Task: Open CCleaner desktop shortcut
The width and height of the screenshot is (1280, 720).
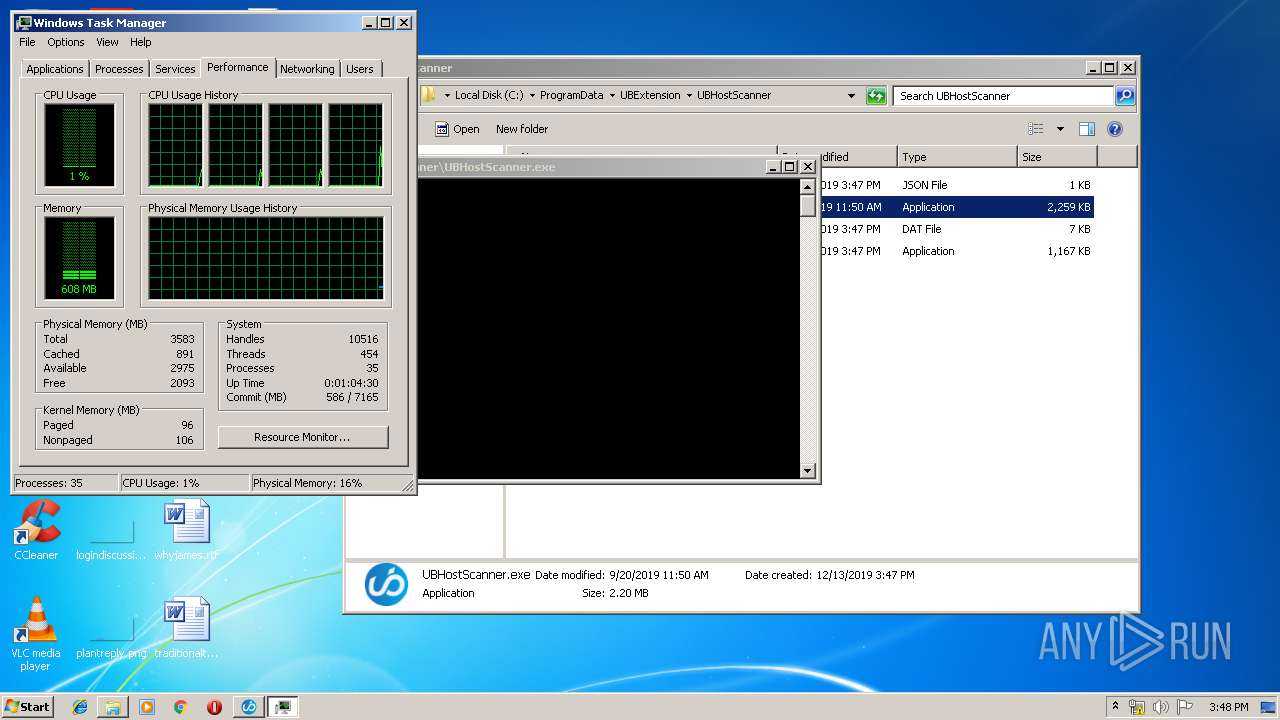Action: click(36, 530)
